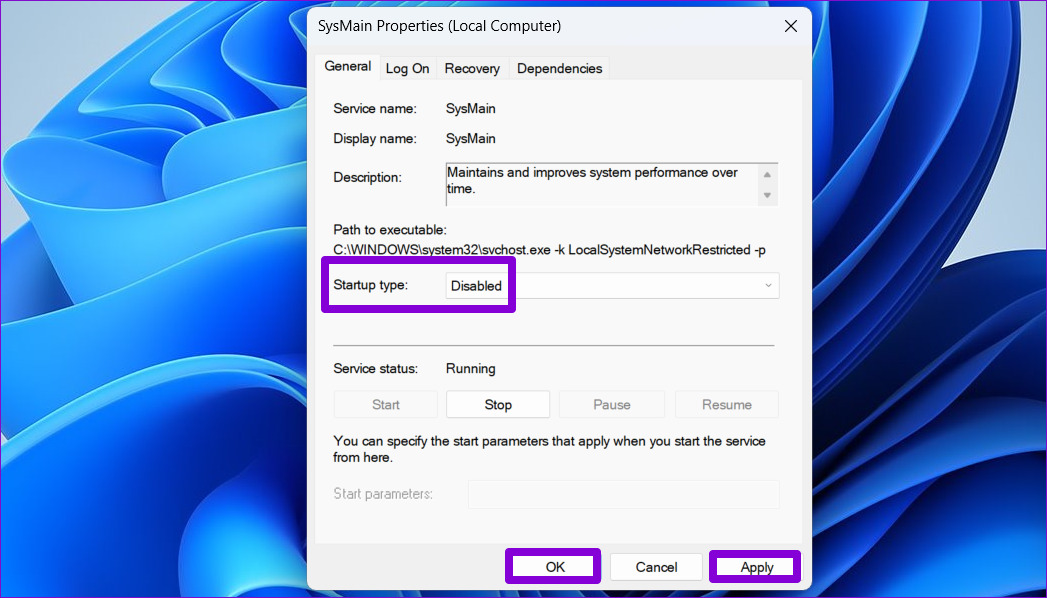Click the greyed-out Start button
This screenshot has width=1047, height=598.
[x=385, y=404]
